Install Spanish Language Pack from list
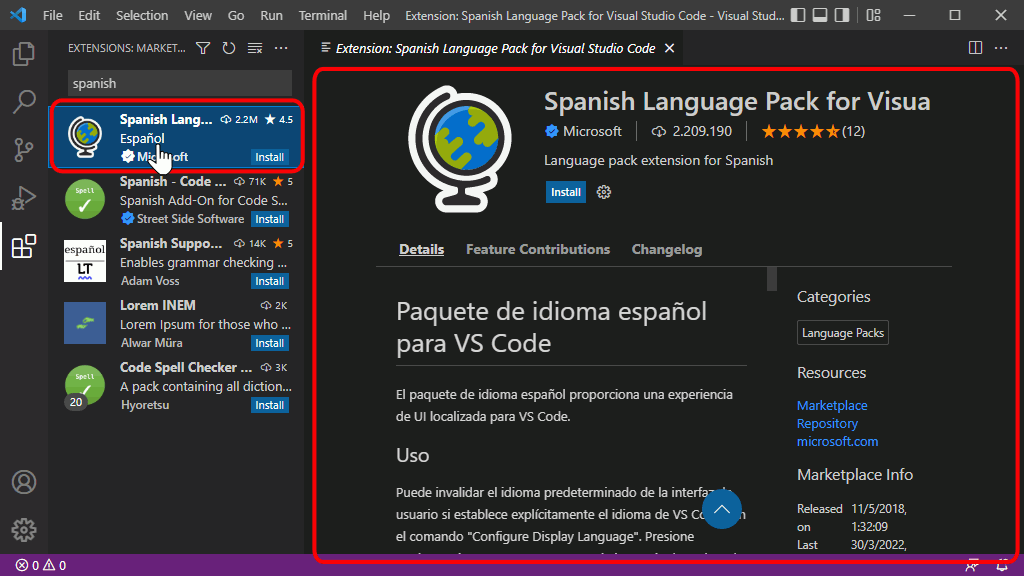 click(270, 157)
